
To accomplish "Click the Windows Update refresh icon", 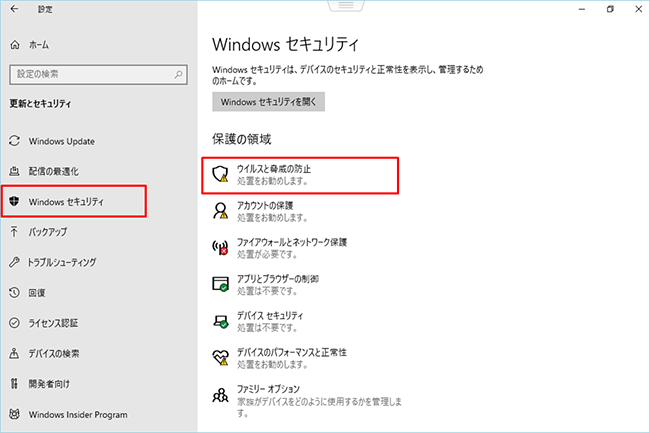I will click(15, 141).
